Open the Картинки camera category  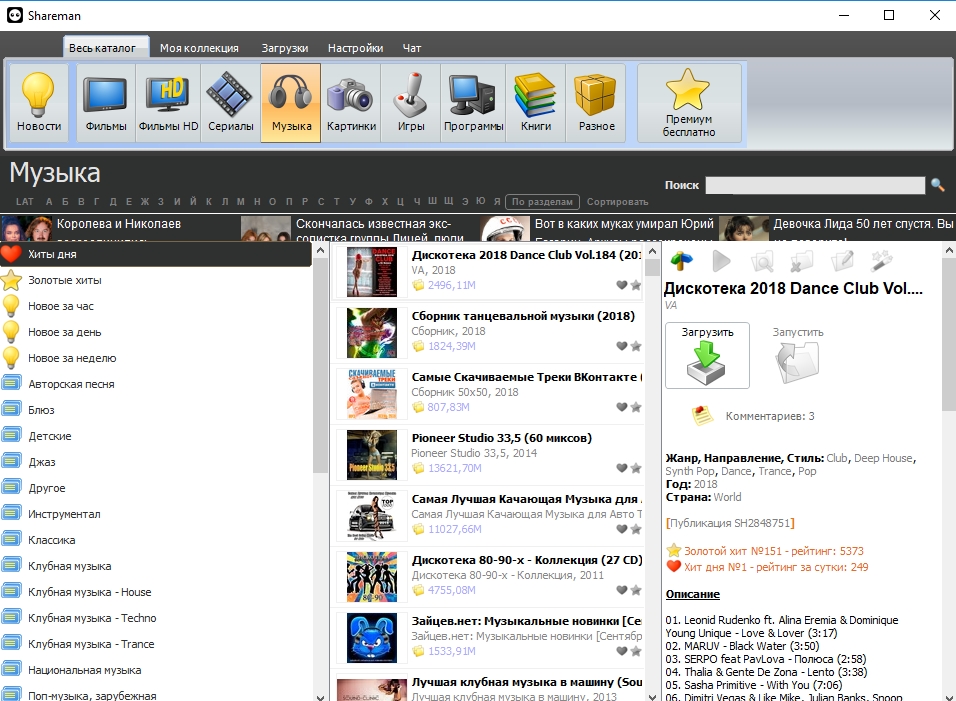point(351,102)
